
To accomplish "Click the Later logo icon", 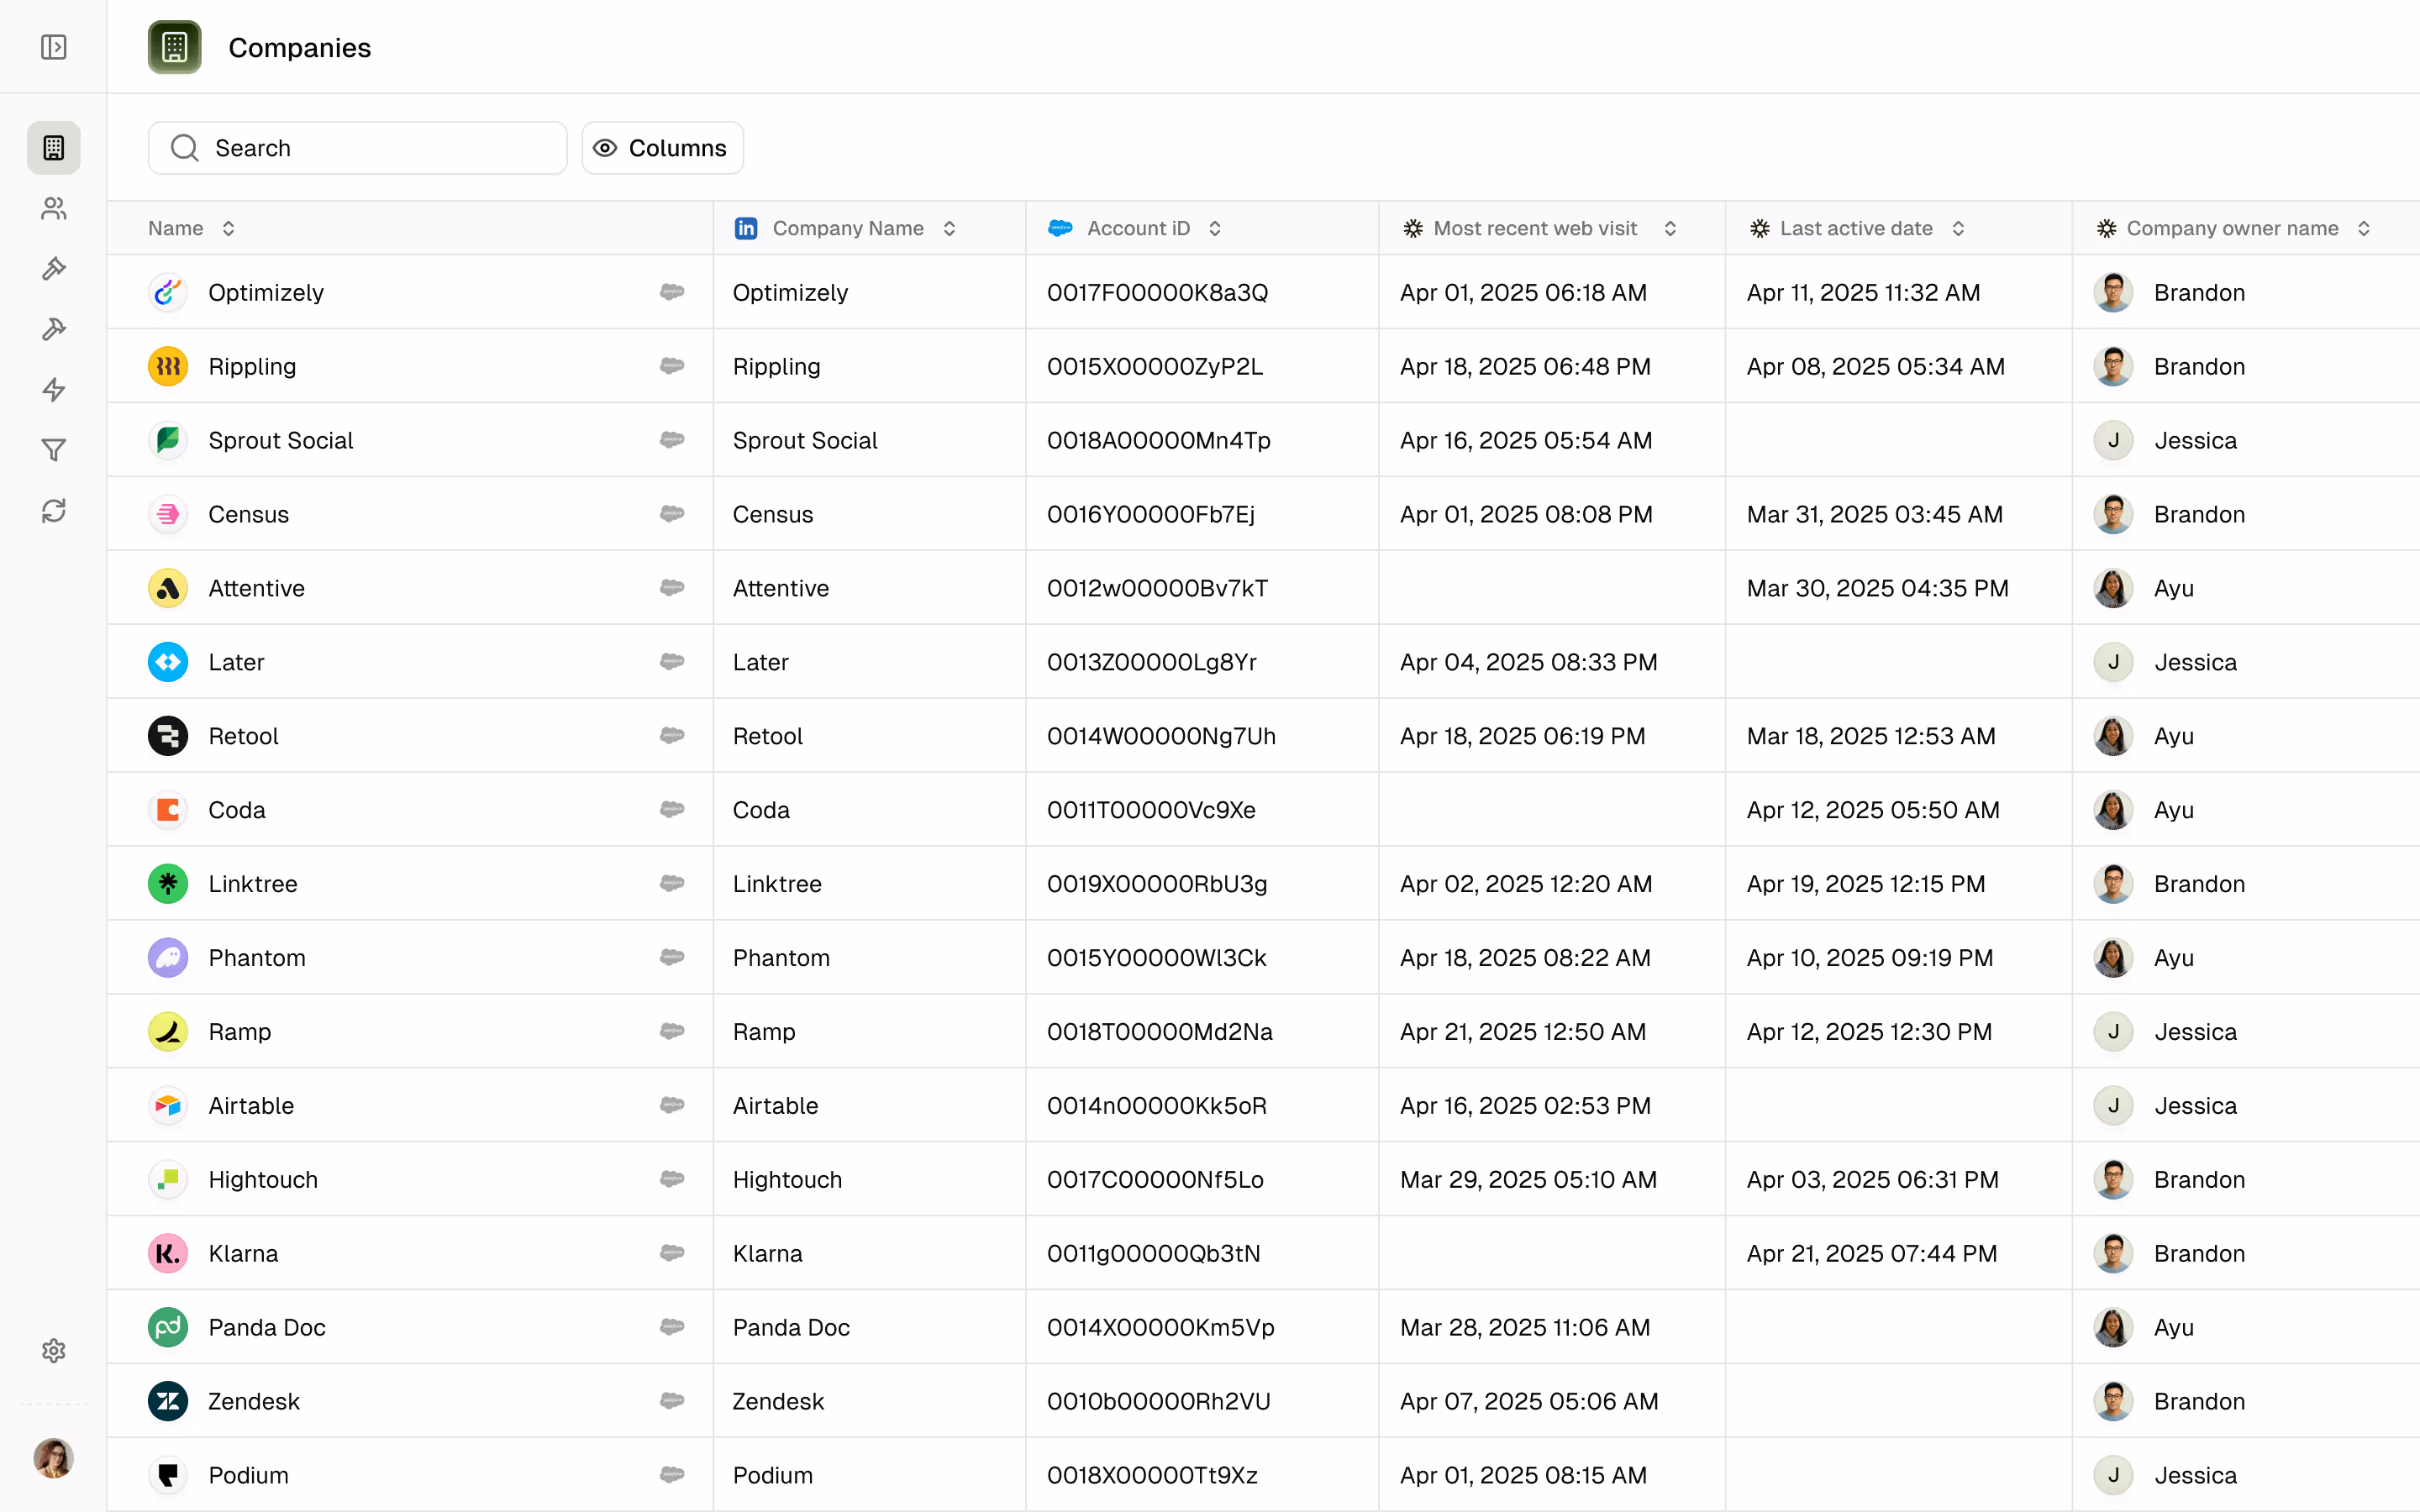I will click(x=168, y=662).
